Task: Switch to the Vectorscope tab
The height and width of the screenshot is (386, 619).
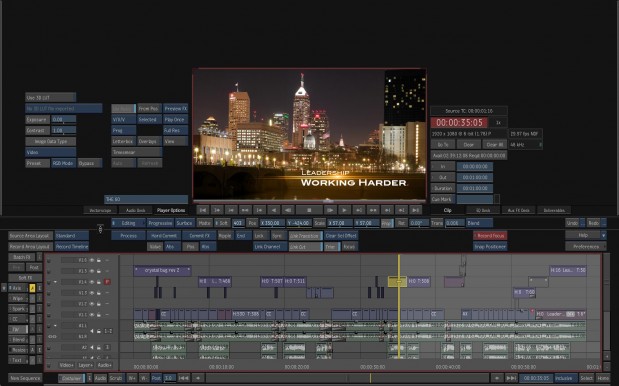Action: (100, 210)
